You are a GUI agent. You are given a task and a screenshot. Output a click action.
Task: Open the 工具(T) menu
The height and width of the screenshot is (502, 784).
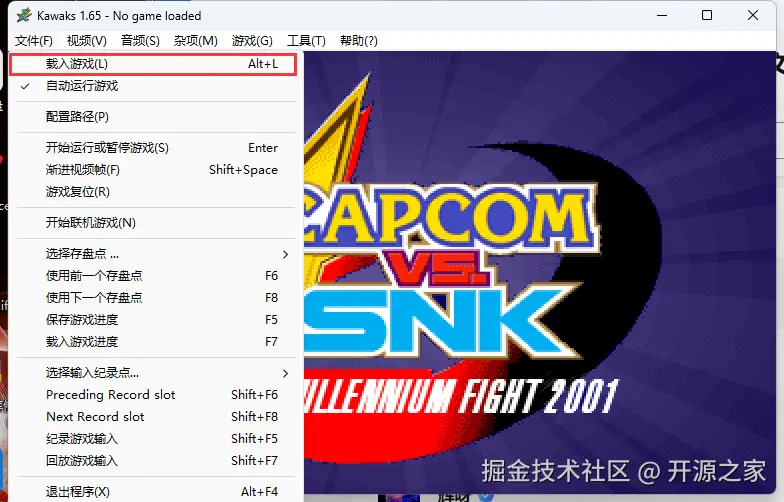pos(306,40)
